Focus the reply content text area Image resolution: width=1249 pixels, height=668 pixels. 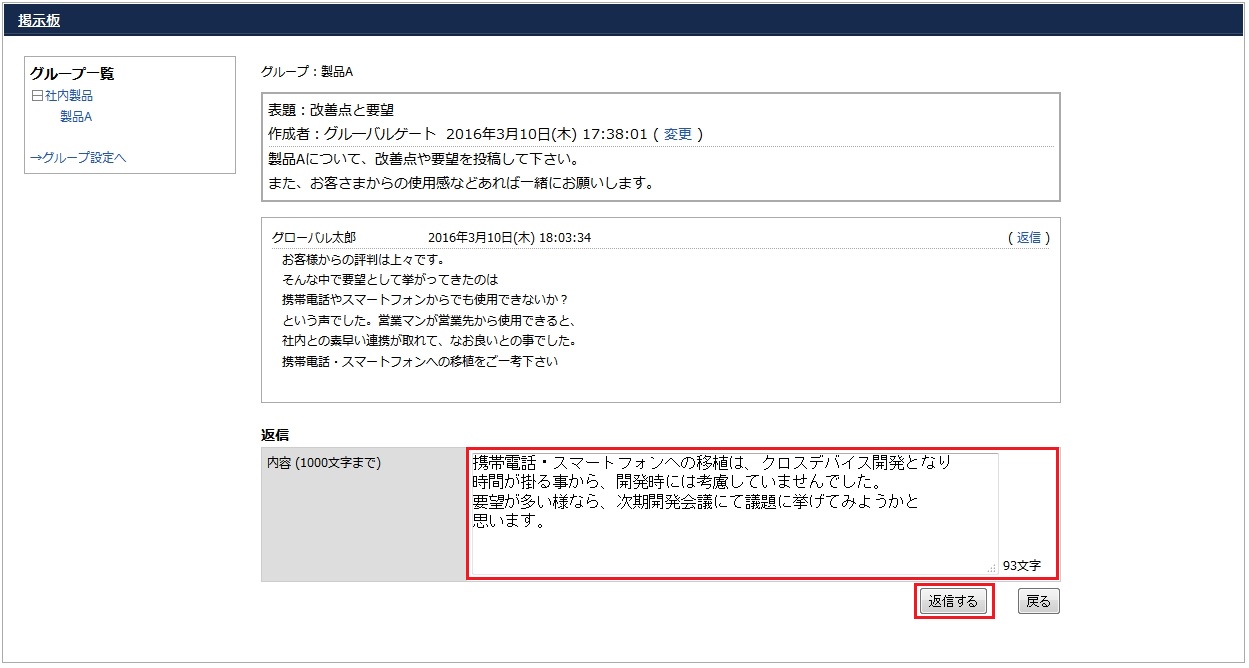coord(732,515)
